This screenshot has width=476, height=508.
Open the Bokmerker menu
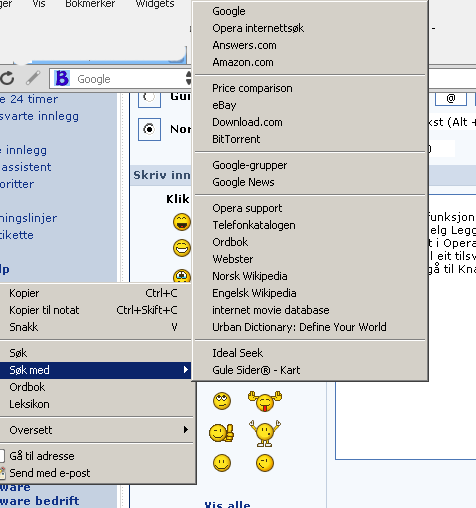click(x=90, y=4)
